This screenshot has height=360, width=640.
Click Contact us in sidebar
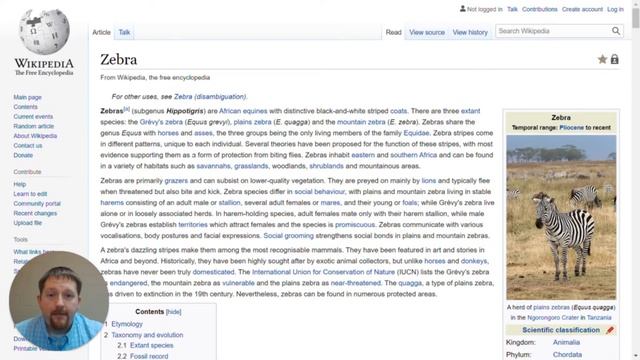click(x=28, y=146)
